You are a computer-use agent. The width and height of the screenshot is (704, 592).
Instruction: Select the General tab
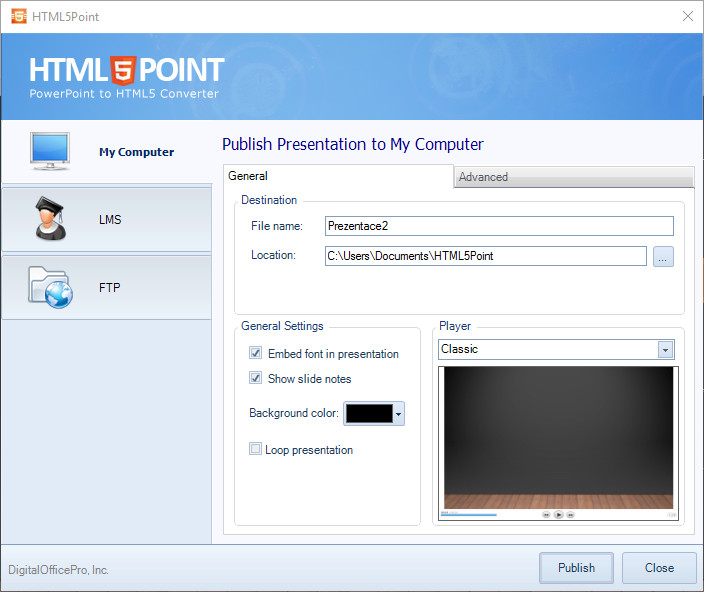tap(338, 176)
